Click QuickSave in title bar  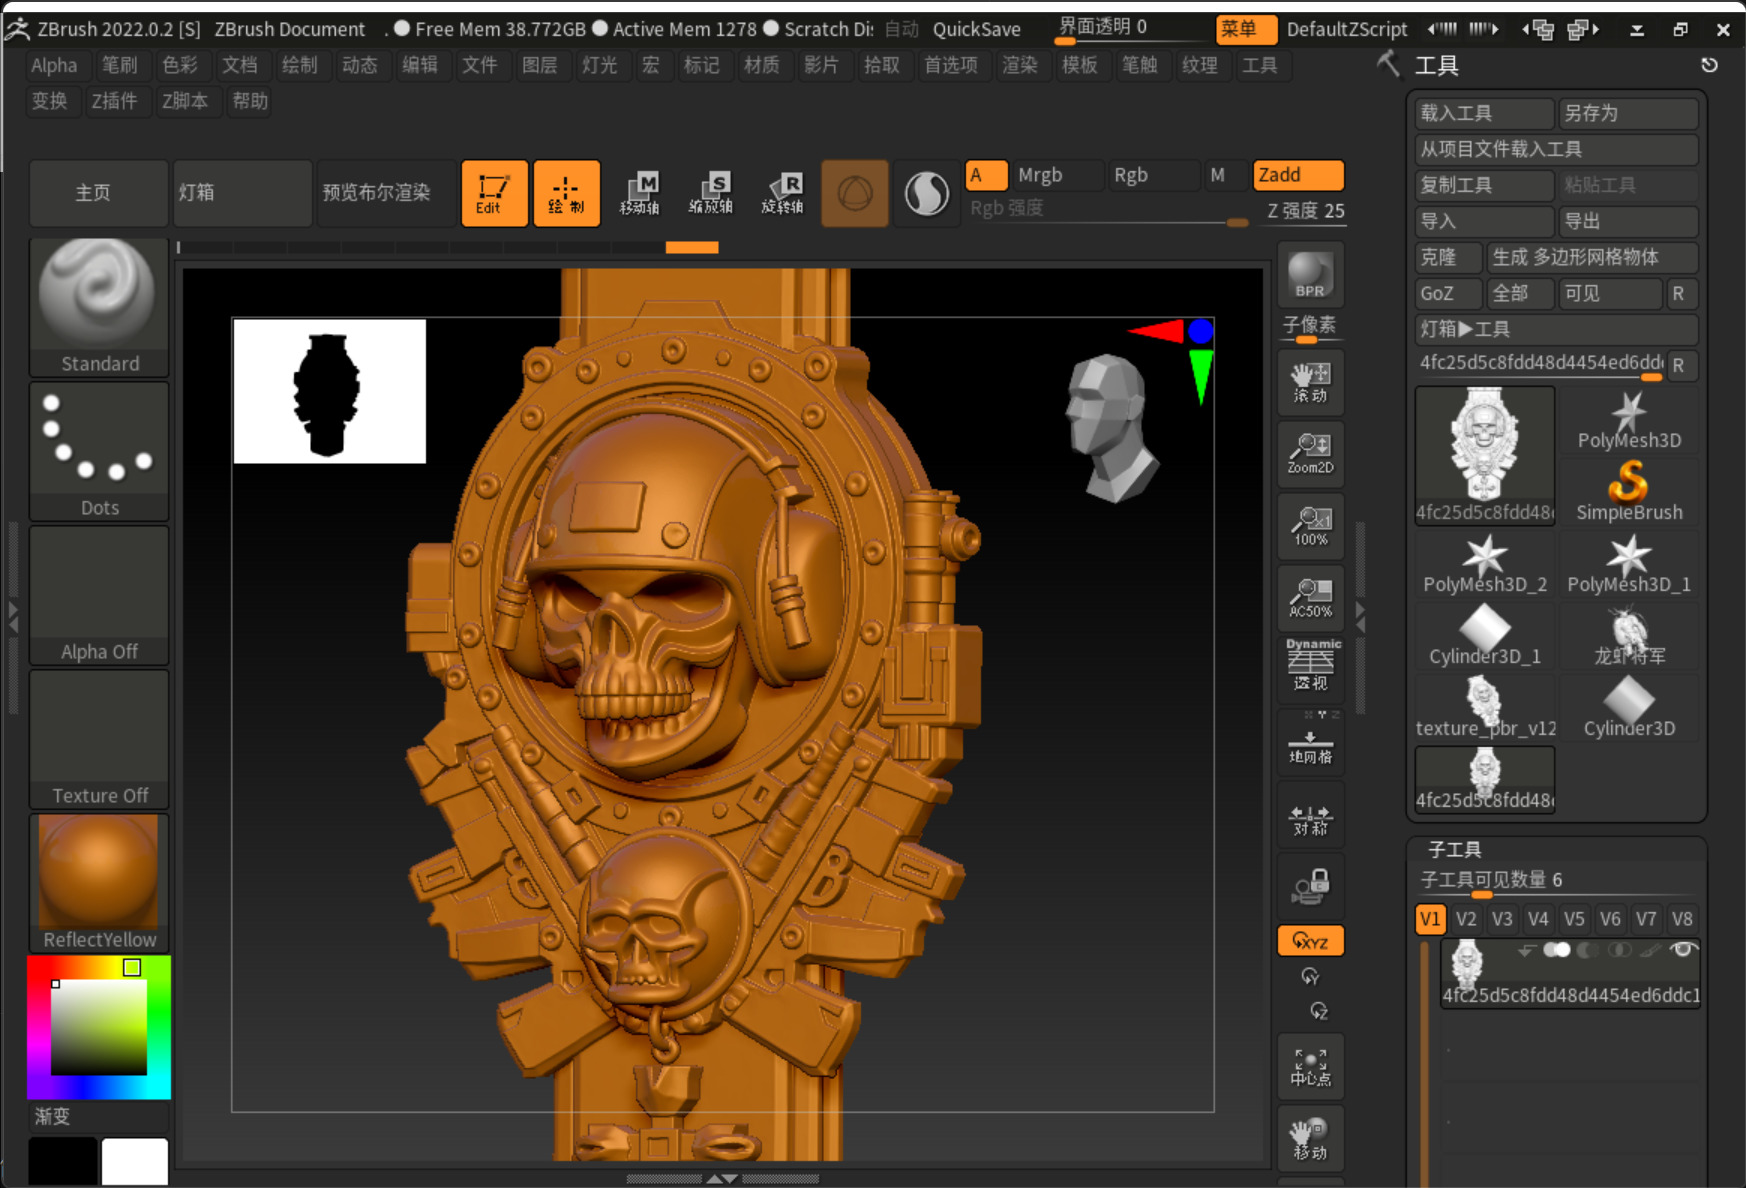coord(976,29)
